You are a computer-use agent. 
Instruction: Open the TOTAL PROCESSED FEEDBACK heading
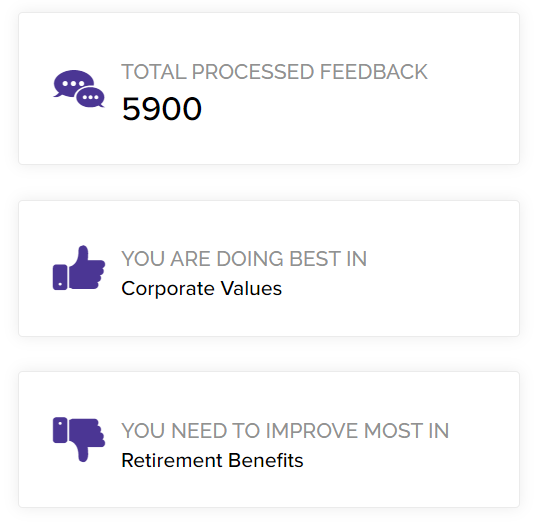click(274, 72)
